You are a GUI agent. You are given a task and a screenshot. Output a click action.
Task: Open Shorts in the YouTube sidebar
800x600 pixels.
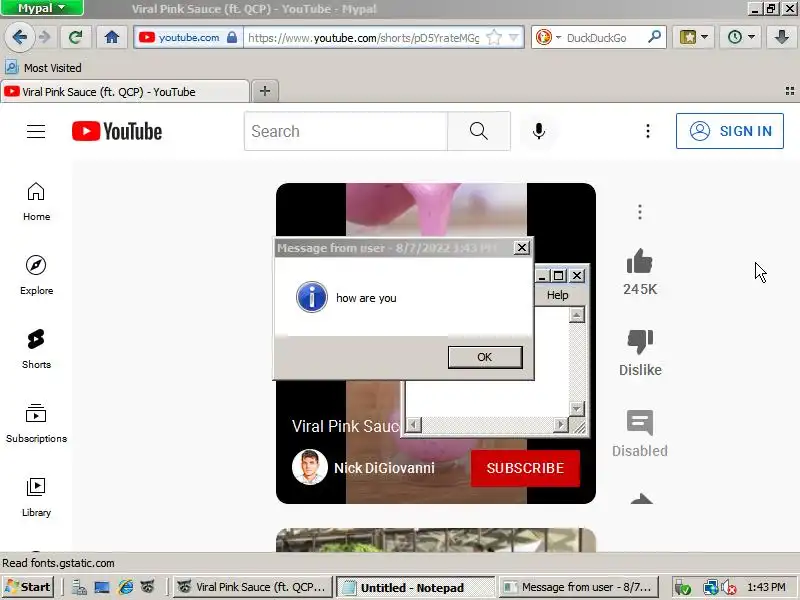click(x=36, y=349)
